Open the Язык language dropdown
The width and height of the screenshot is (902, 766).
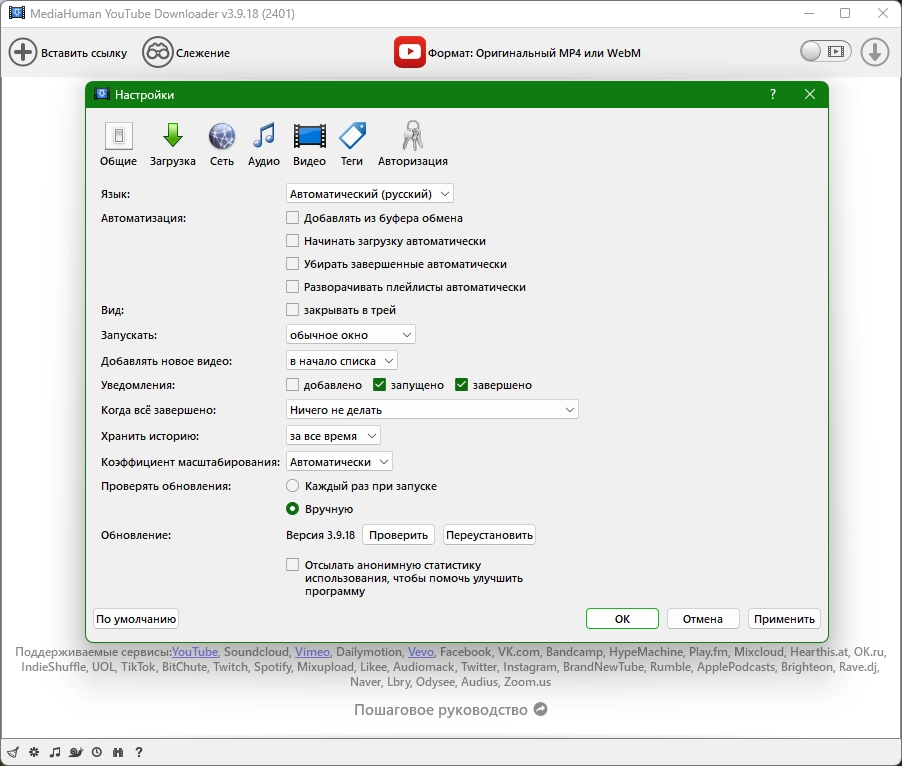(x=369, y=194)
